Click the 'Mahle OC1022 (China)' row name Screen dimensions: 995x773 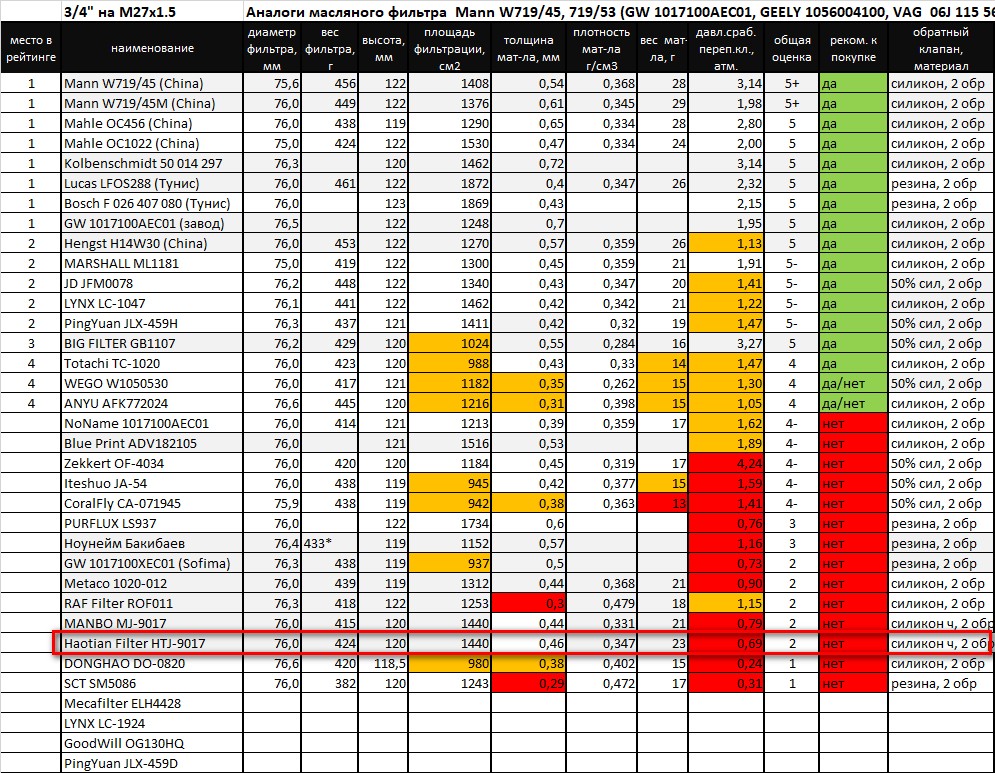pos(152,143)
